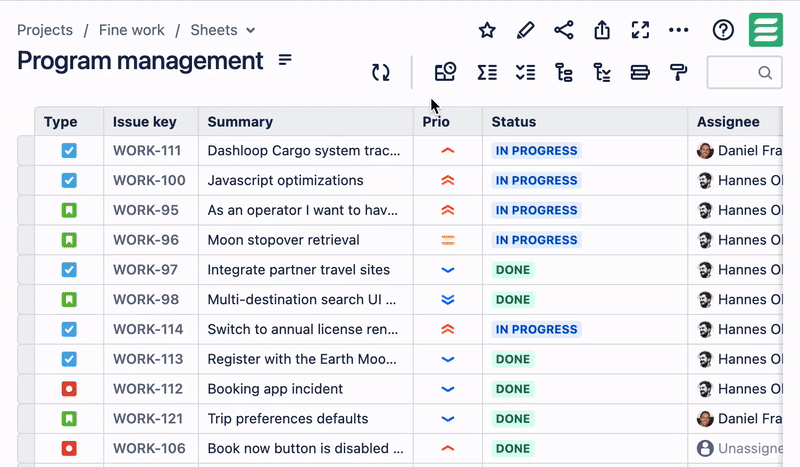Click Hannes assignee on WORK-112 row
This screenshot has width=800, height=467.
[739, 389]
